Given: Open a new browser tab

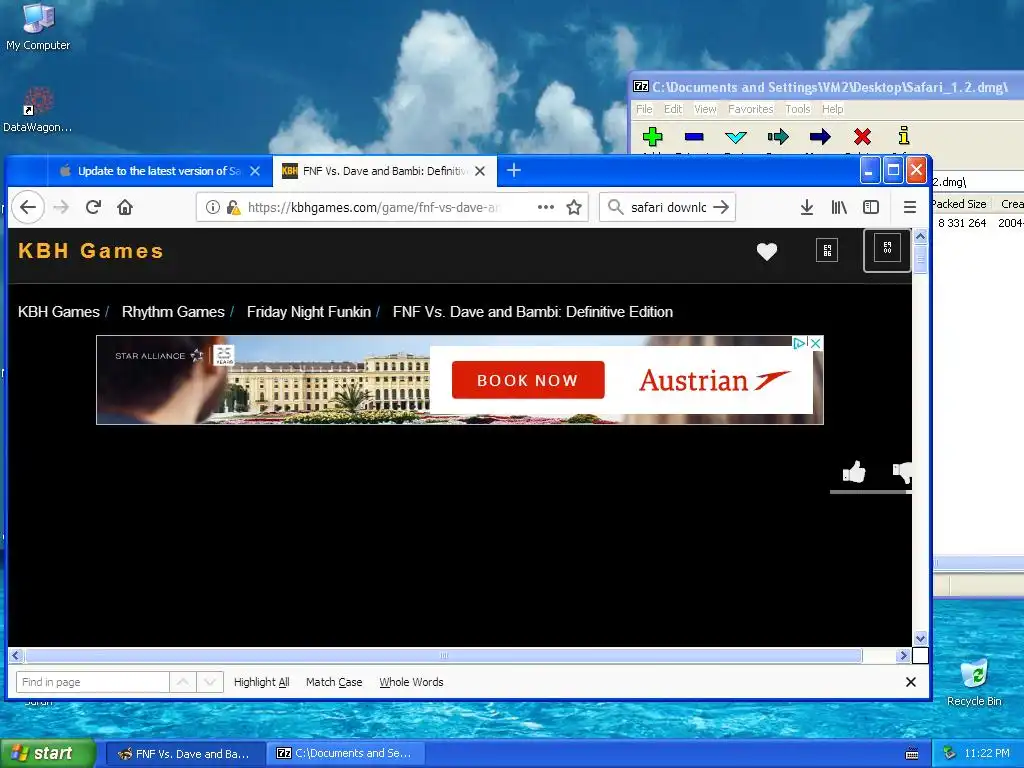Looking at the screenshot, I should tap(514, 170).
